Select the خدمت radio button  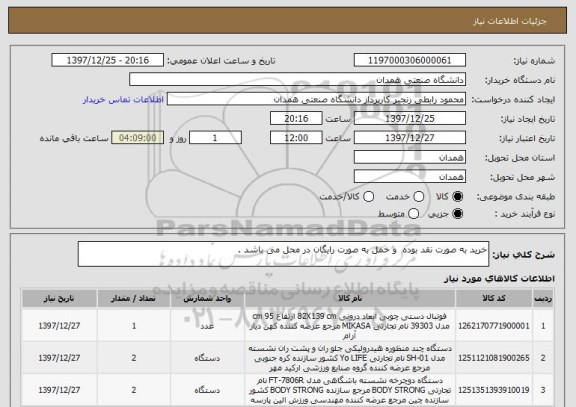tap(418, 197)
